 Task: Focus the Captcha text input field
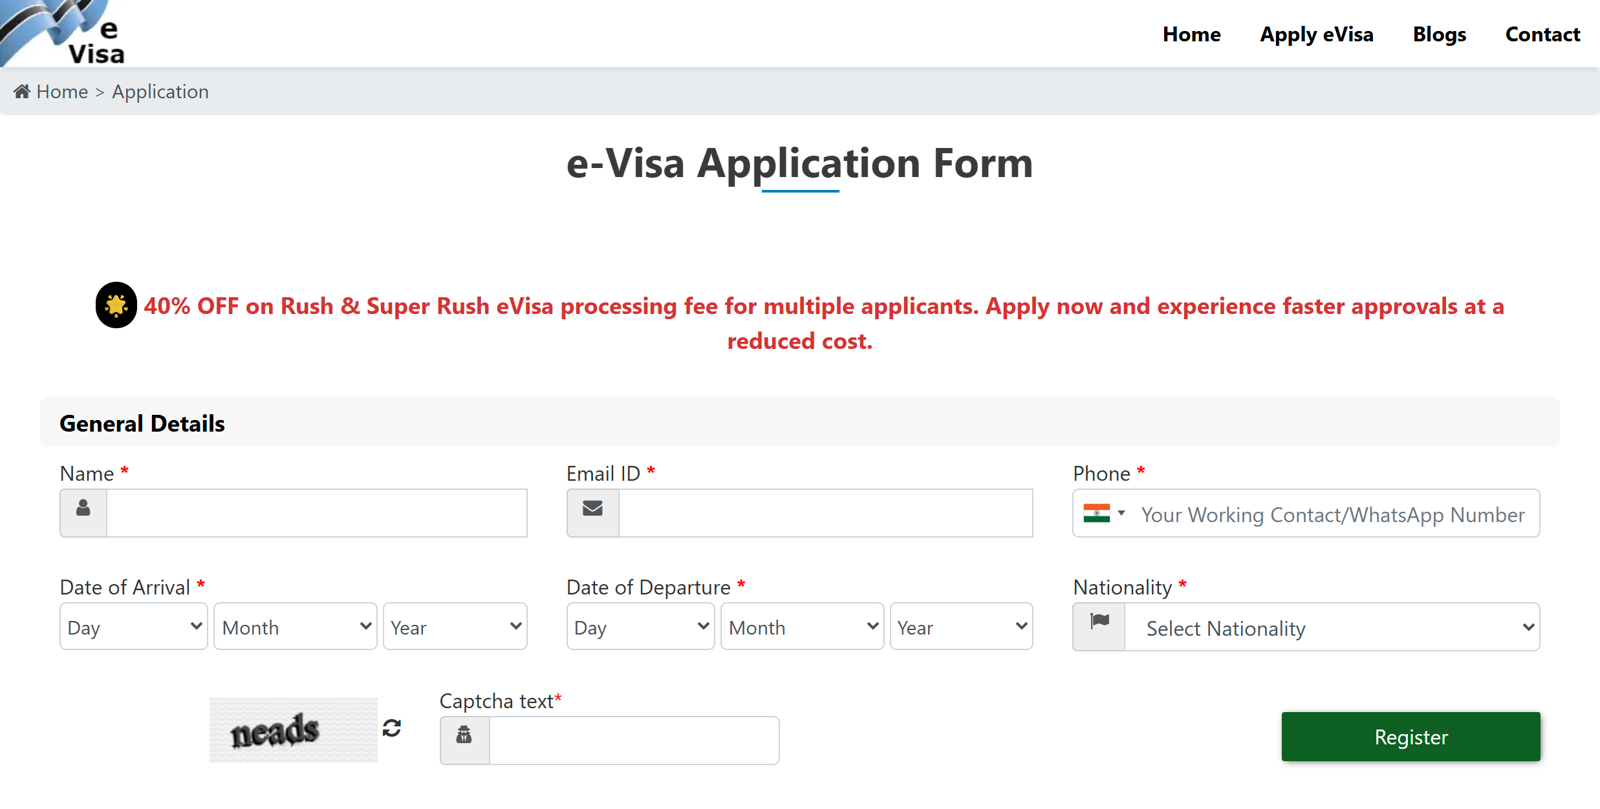634,741
